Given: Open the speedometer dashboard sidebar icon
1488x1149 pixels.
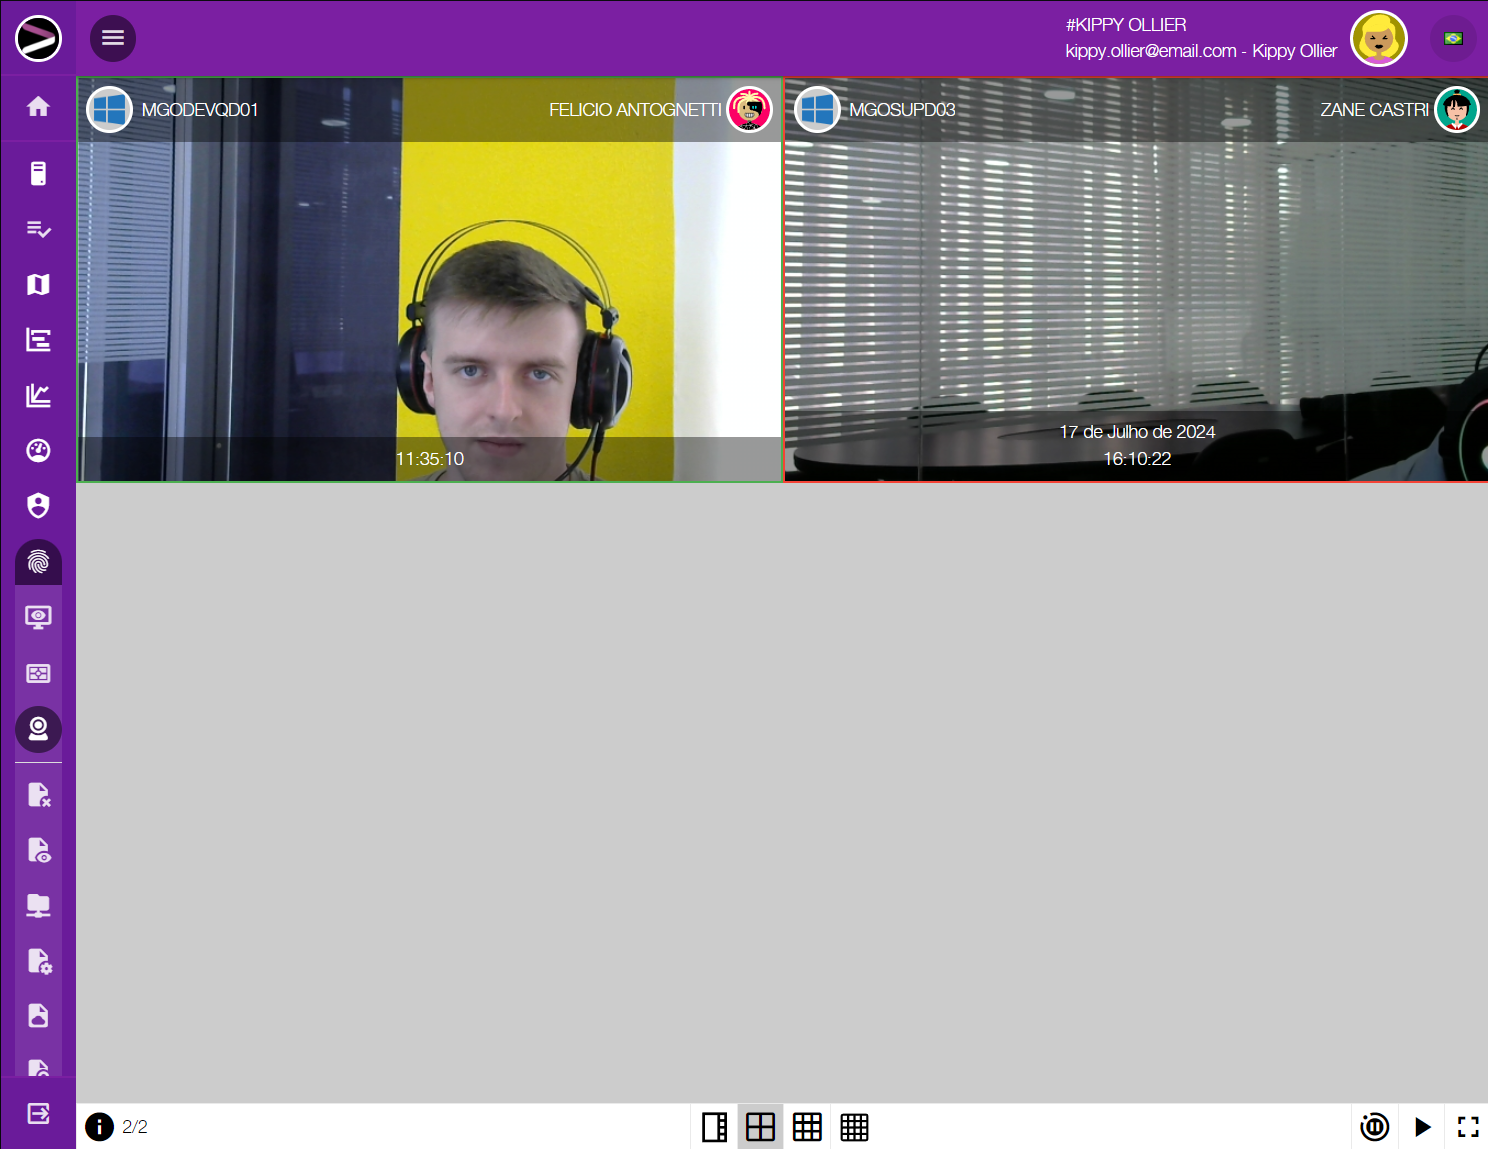Looking at the screenshot, I should point(38,451).
